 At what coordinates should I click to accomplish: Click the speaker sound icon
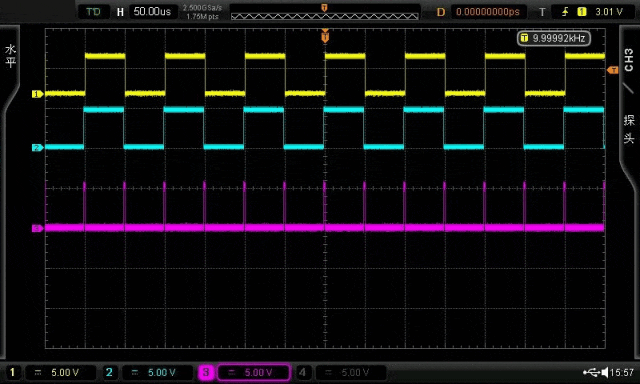tap(605, 372)
